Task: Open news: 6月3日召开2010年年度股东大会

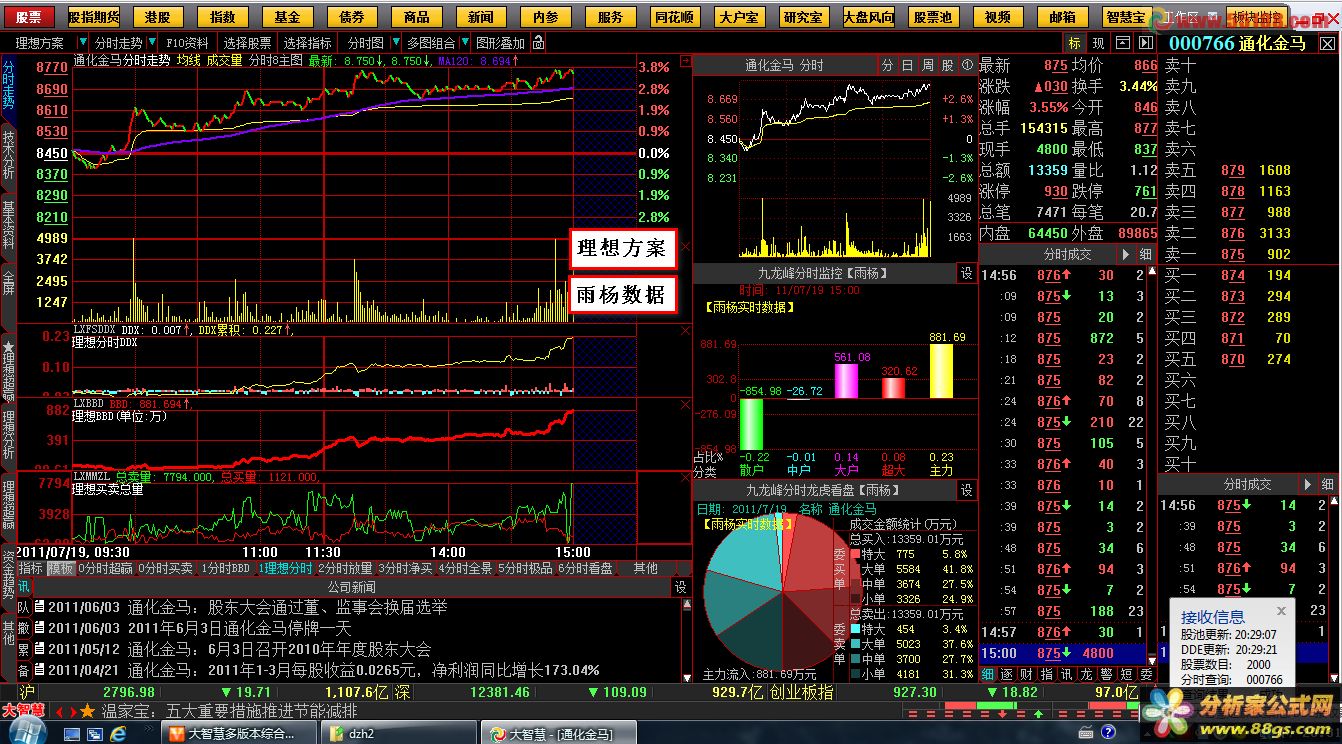Action: click(319, 649)
